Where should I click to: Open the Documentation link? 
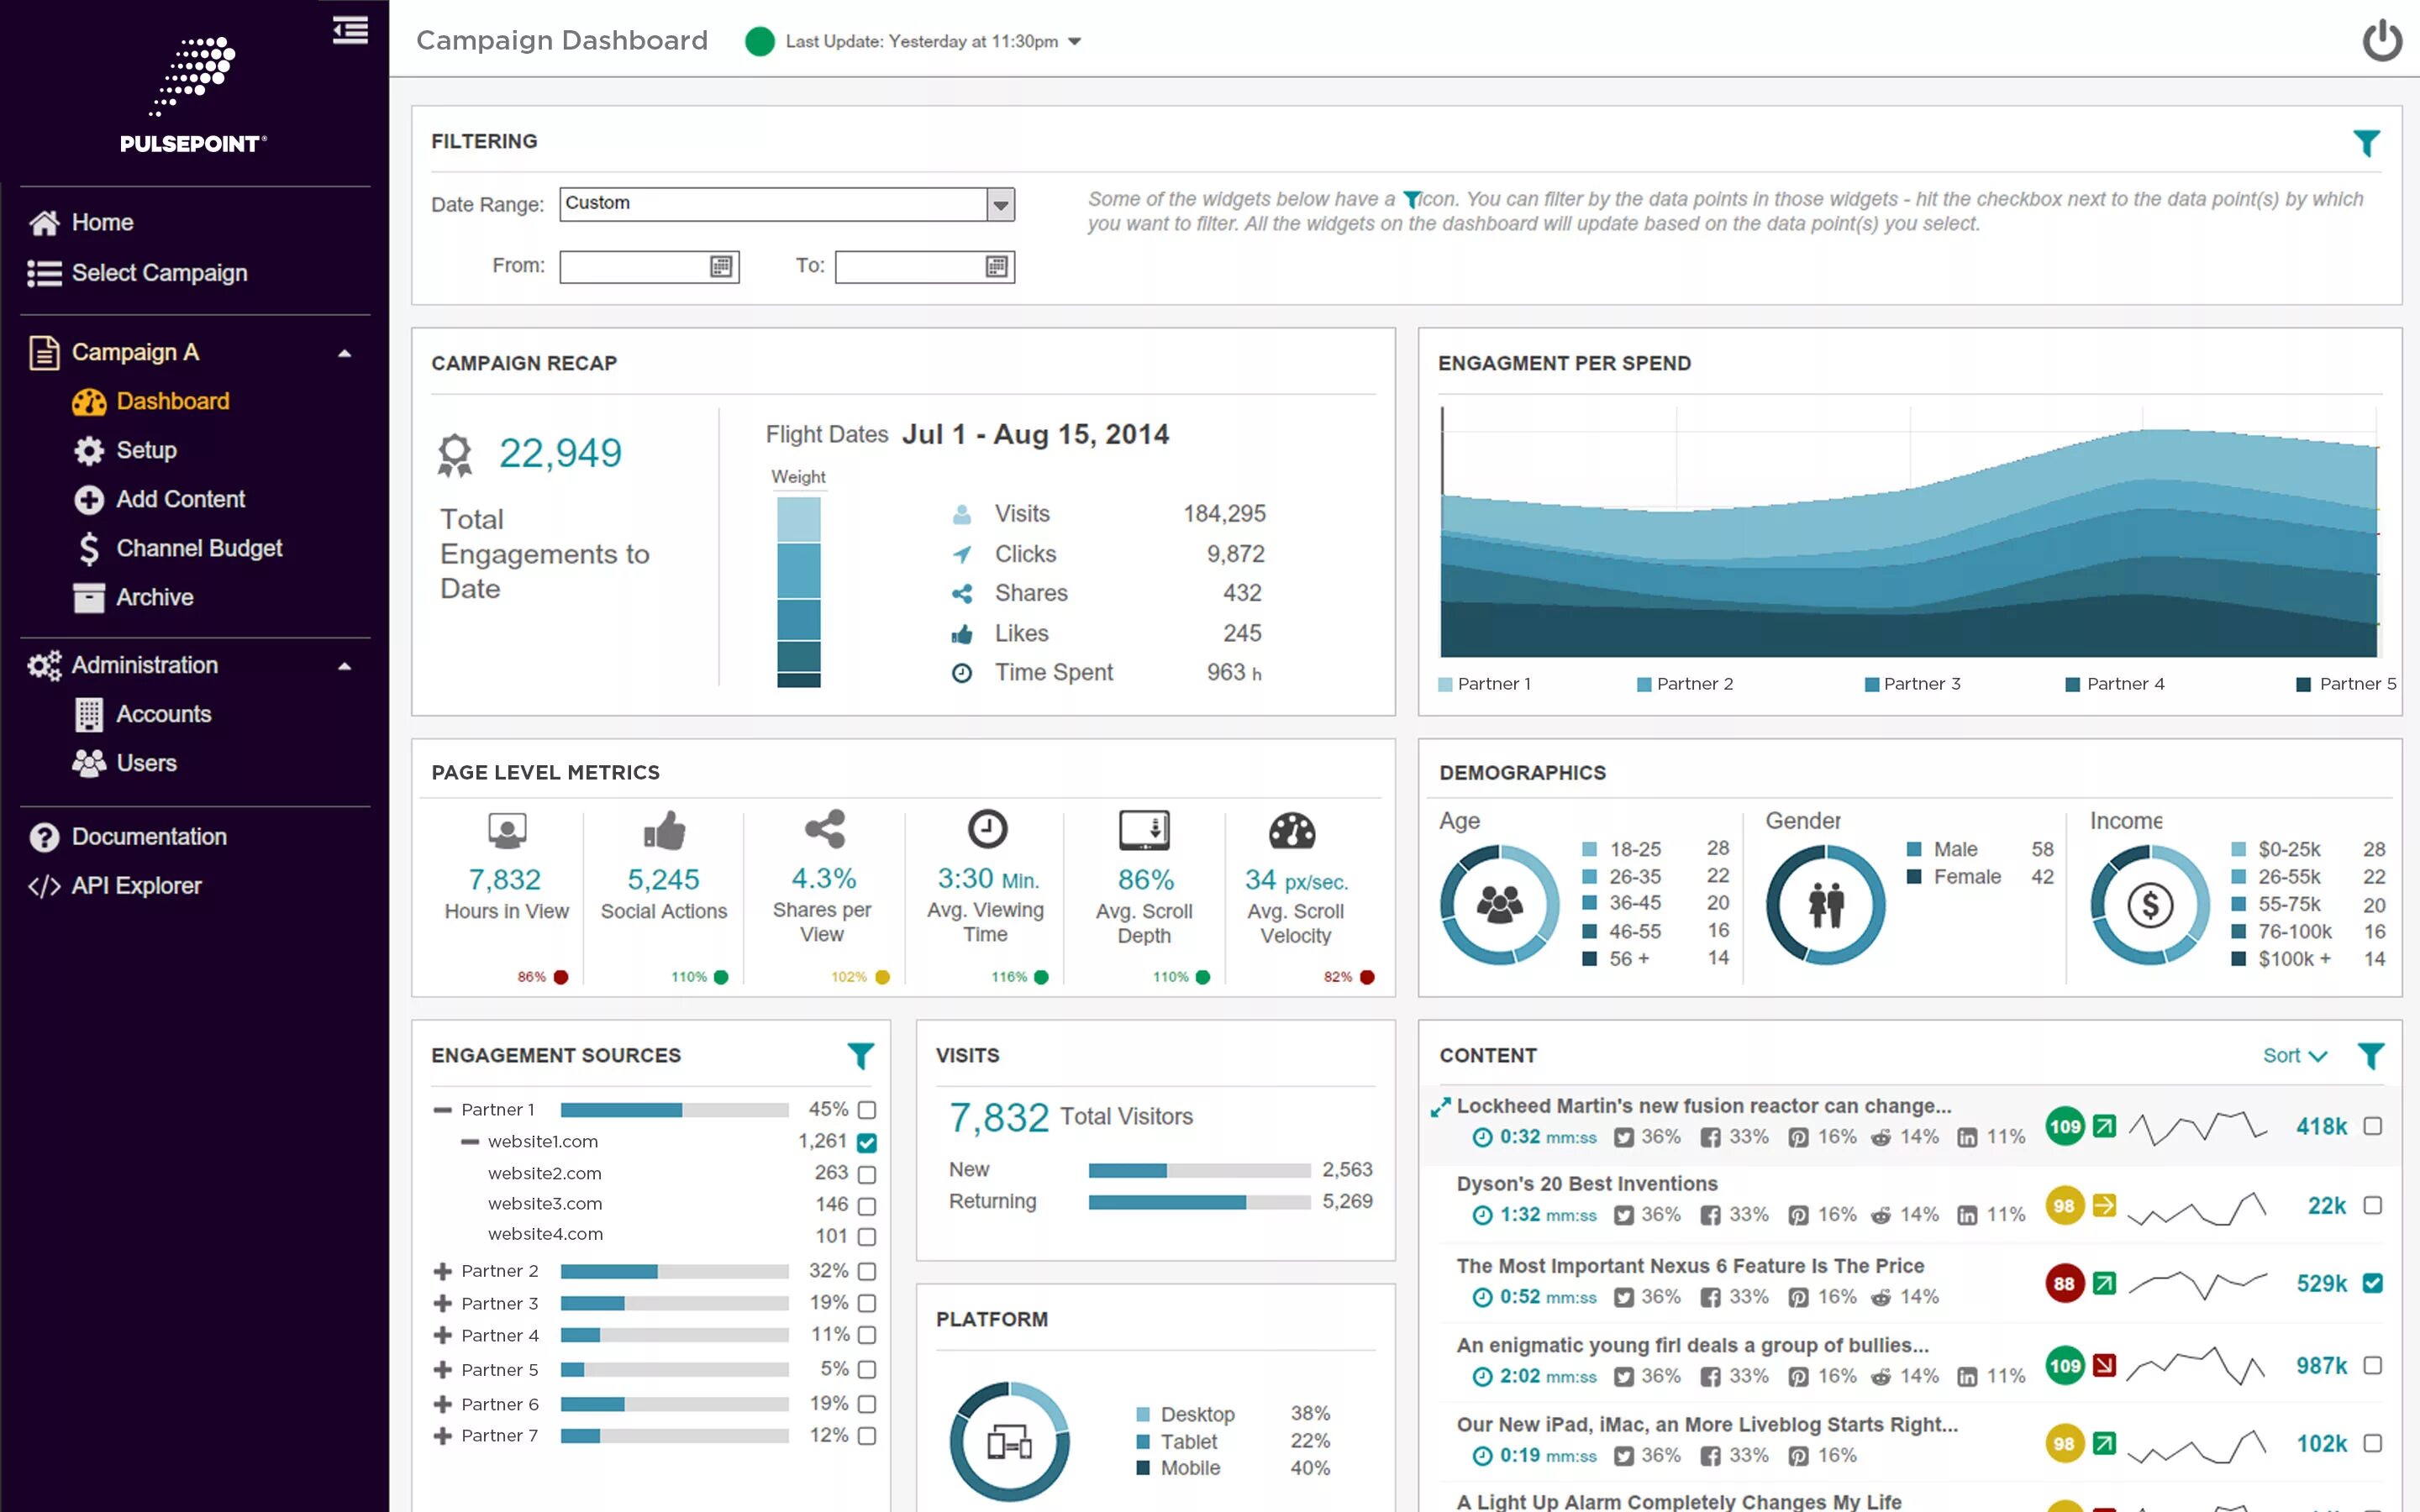tap(149, 836)
